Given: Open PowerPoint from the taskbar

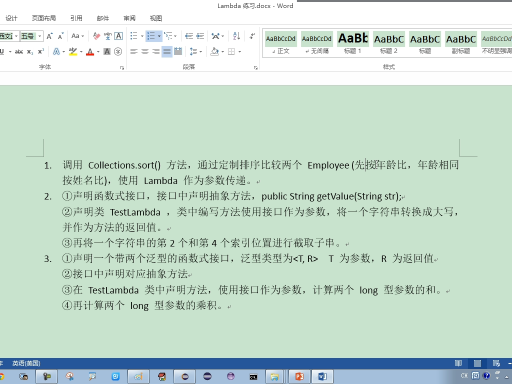Looking at the screenshot, I should click(299, 377).
